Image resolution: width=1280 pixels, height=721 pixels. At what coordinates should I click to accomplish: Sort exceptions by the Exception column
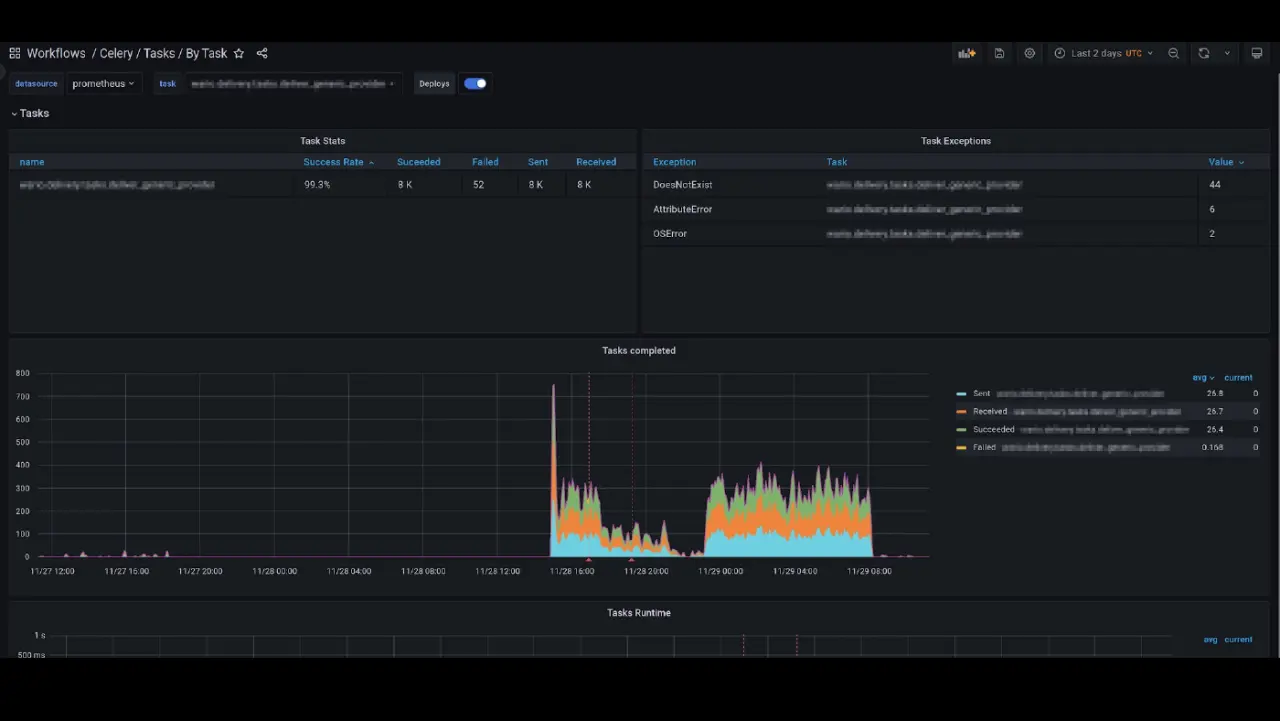click(674, 162)
